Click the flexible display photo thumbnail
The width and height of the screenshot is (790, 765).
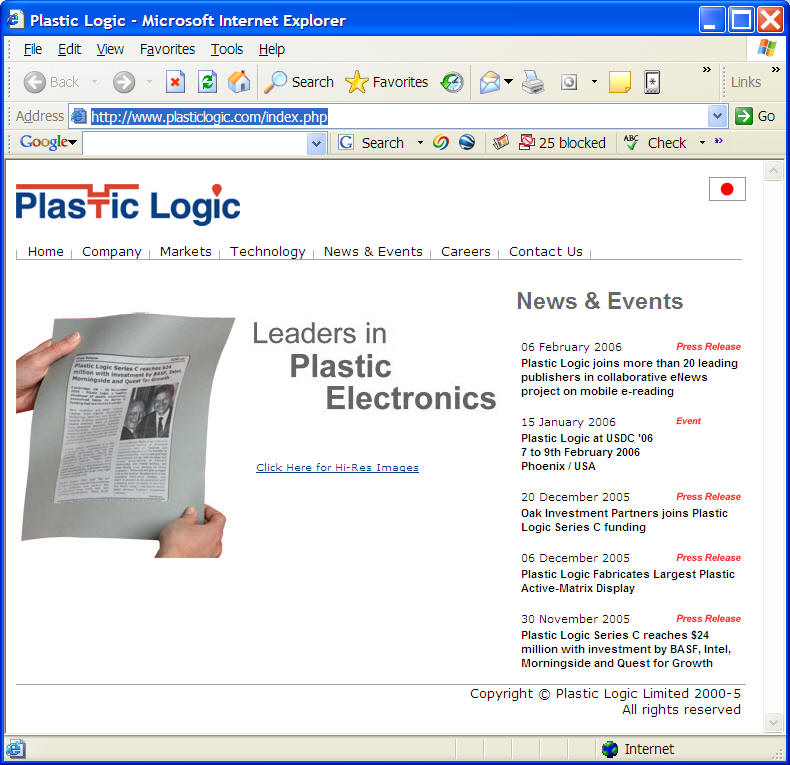[x=125, y=434]
